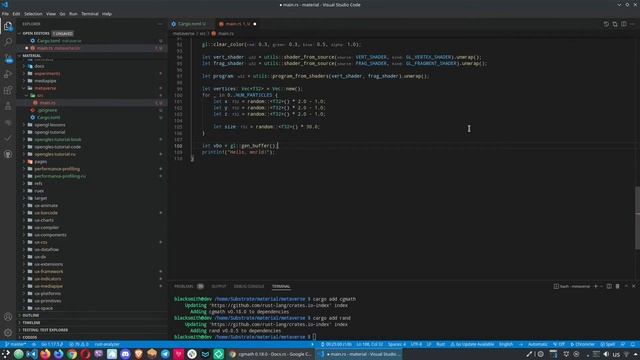
Task: Click the timeline history icon in editor toolbar
Action: (606, 24)
